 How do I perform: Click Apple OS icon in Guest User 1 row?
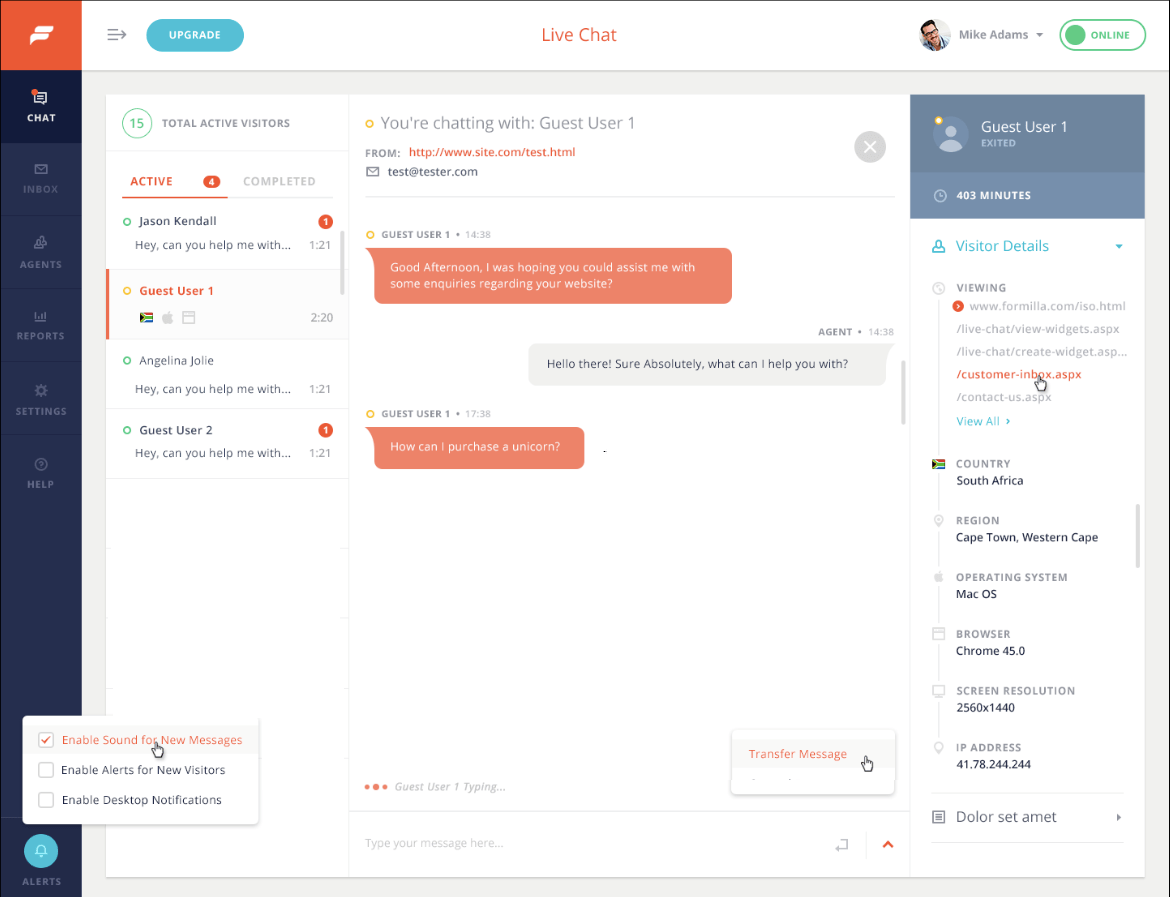pos(168,317)
